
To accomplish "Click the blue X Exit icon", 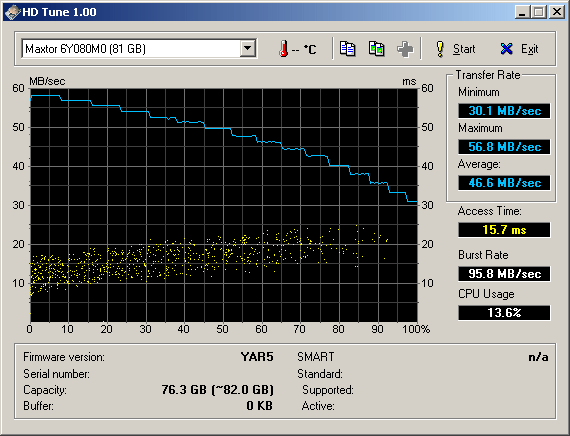I will 506,49.
